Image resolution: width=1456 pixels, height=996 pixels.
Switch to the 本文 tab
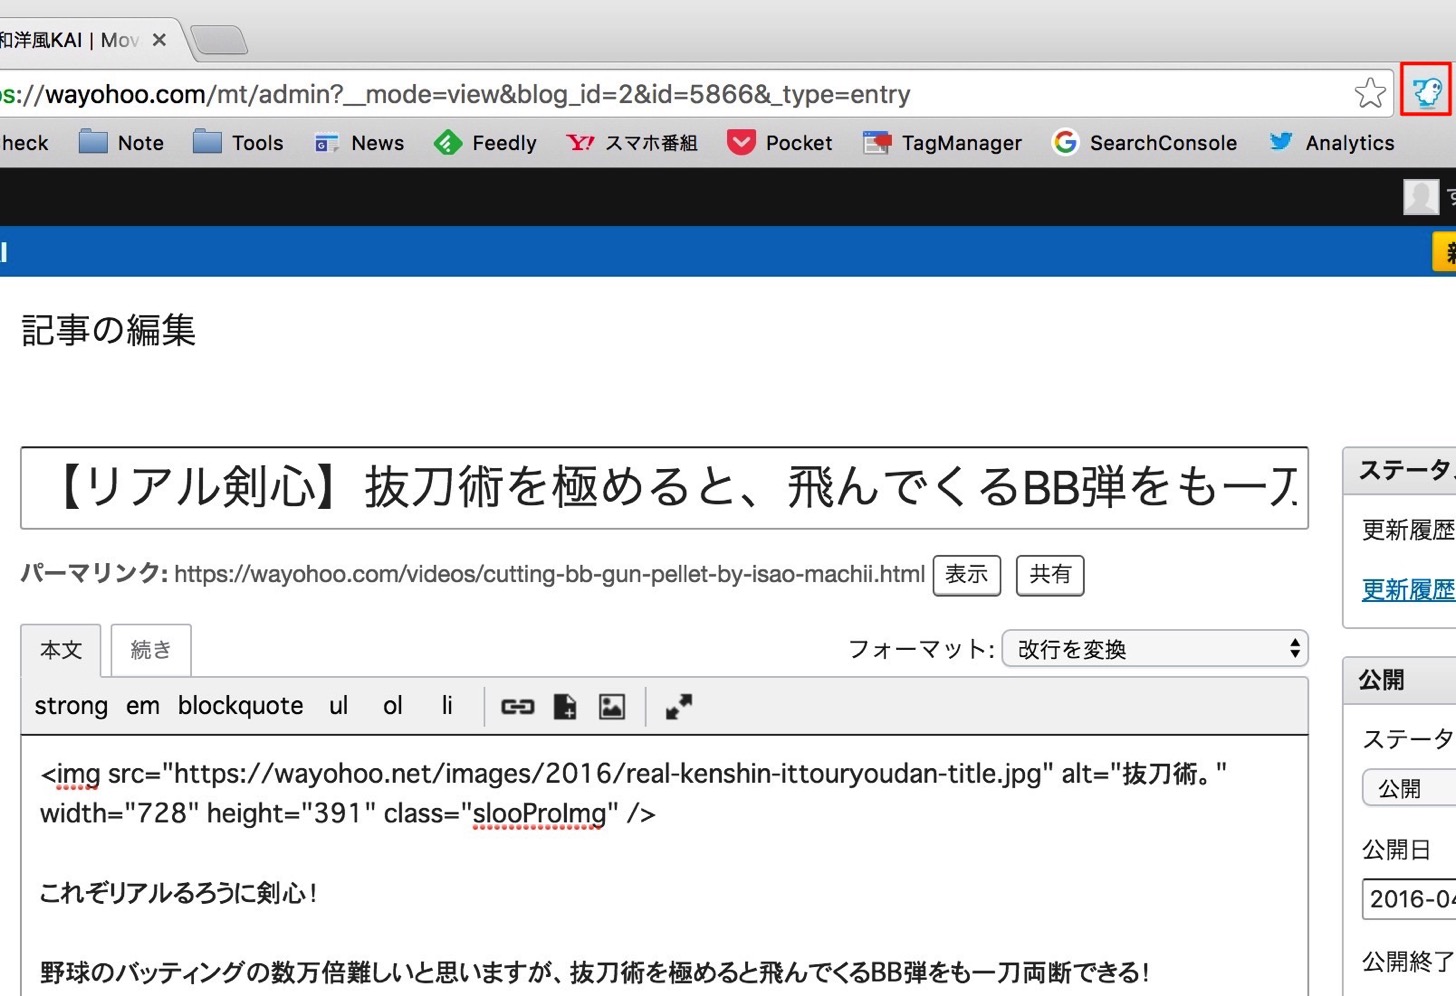coord(61,650)
